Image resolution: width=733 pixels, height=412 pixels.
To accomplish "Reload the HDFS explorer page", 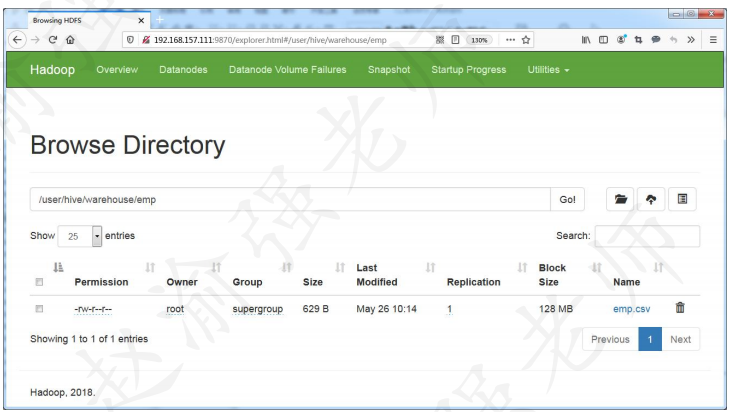I will [53, 40].
